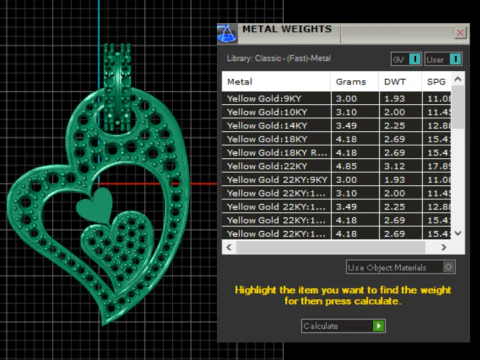
Task: Select the Yellow Gold:22KY row
Action: 336,166
